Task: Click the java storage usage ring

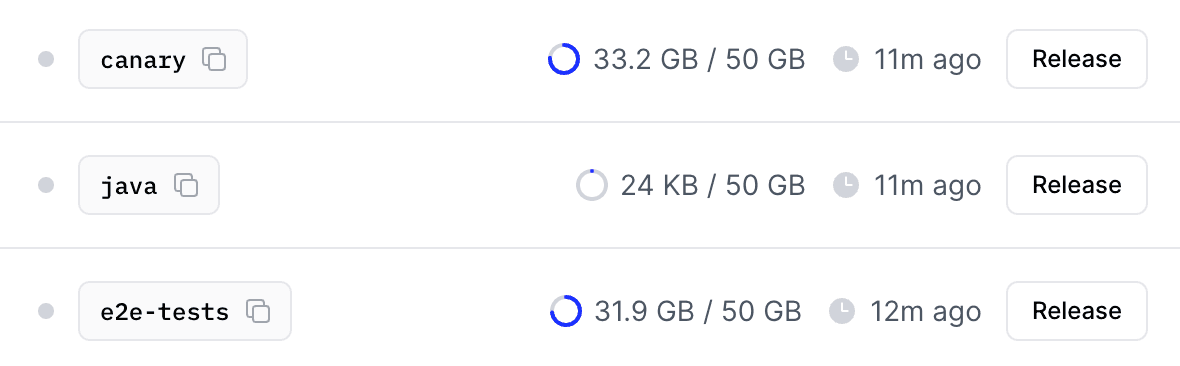Action: (x=592, y=185)
